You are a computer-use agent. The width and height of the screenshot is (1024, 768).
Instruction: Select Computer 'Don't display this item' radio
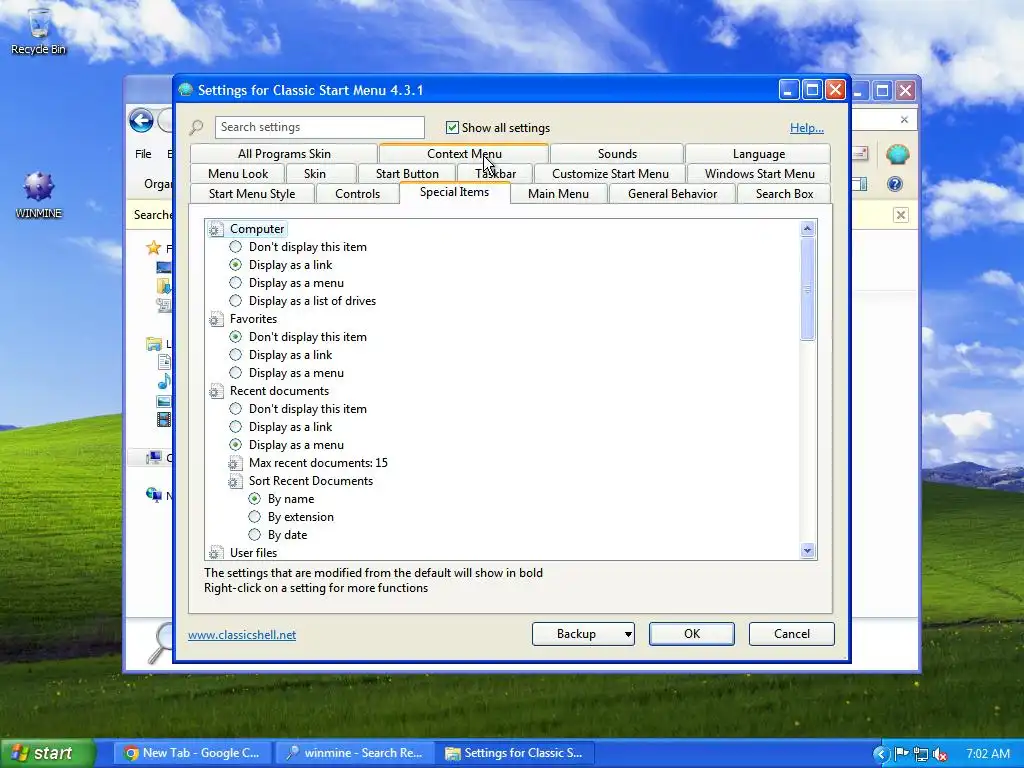tap(235, 247)
